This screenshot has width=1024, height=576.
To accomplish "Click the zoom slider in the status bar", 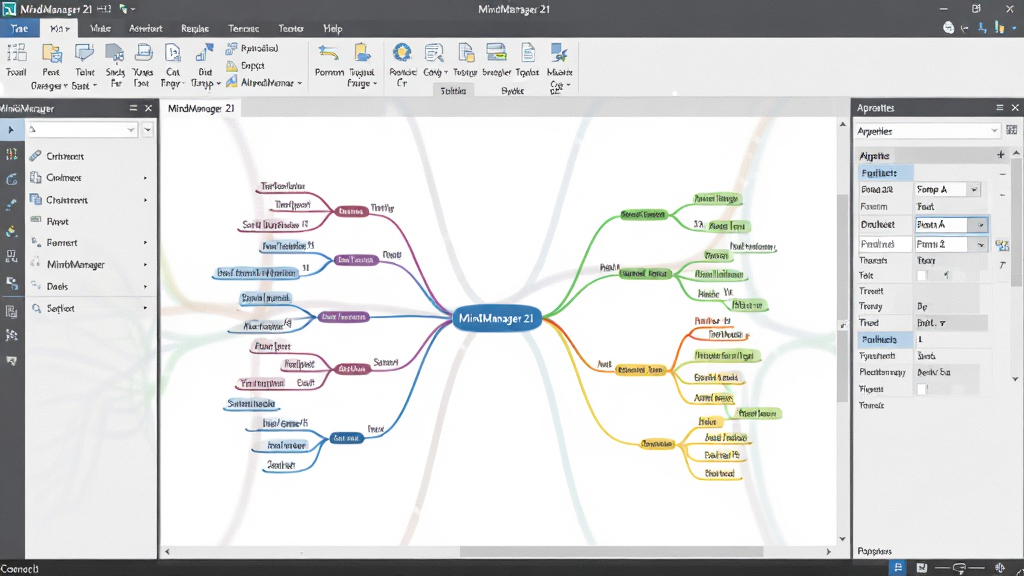I will 959,568.
